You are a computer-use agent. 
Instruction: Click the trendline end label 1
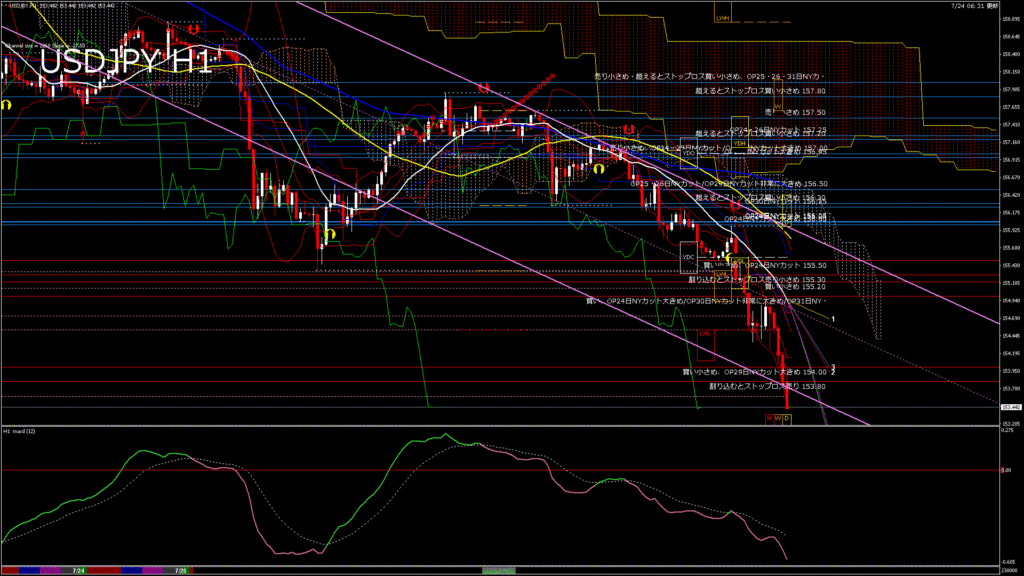[833, 319]
